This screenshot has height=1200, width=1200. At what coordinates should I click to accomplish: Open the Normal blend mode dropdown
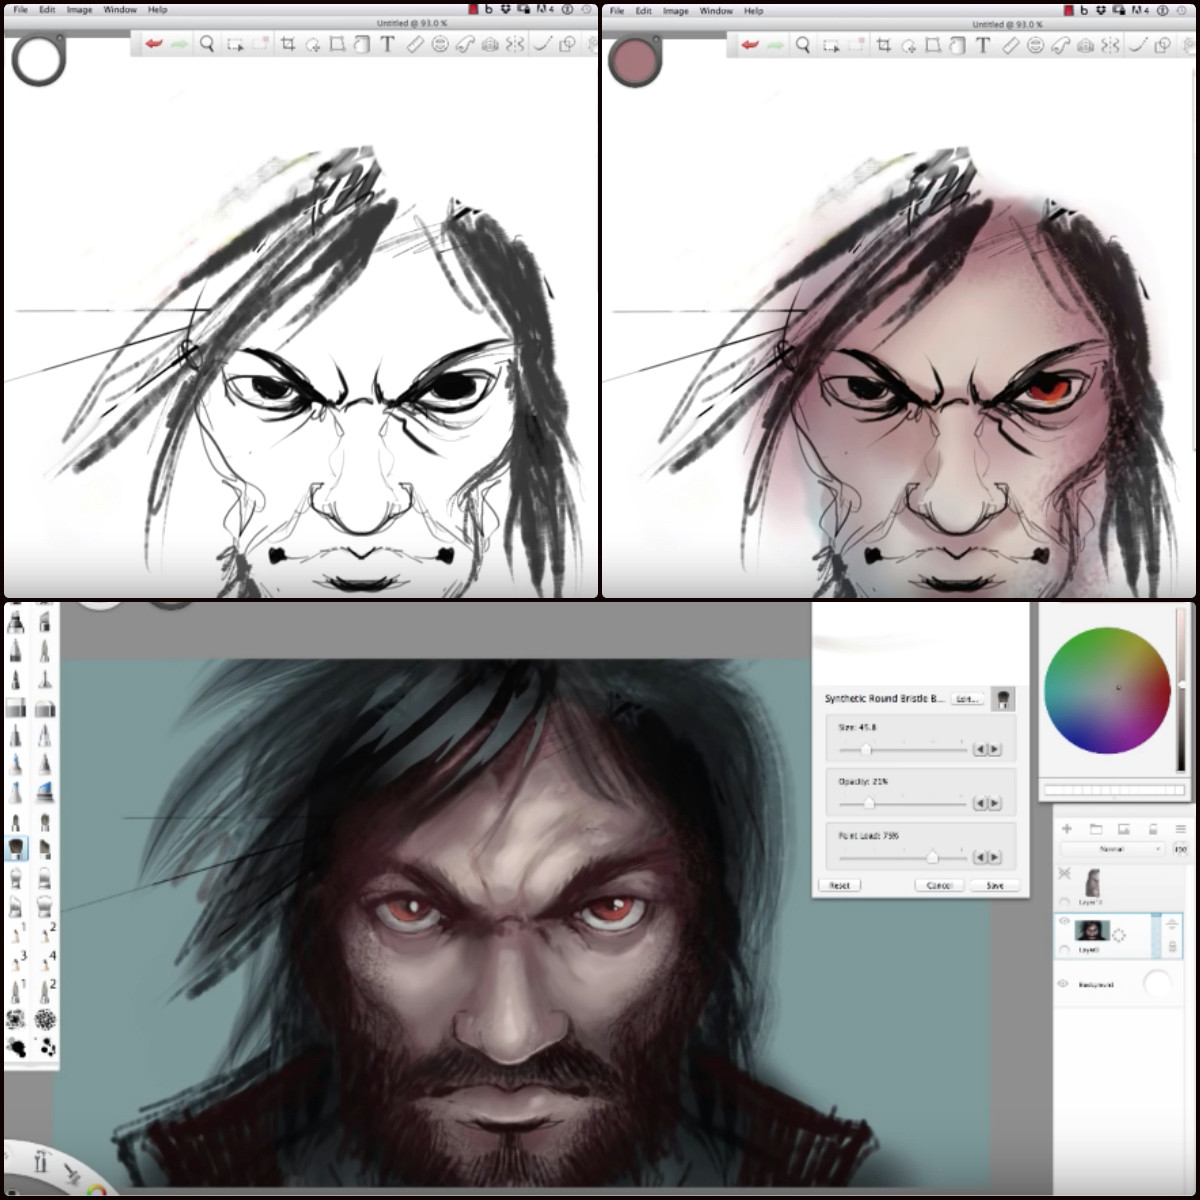[1113, 849]
